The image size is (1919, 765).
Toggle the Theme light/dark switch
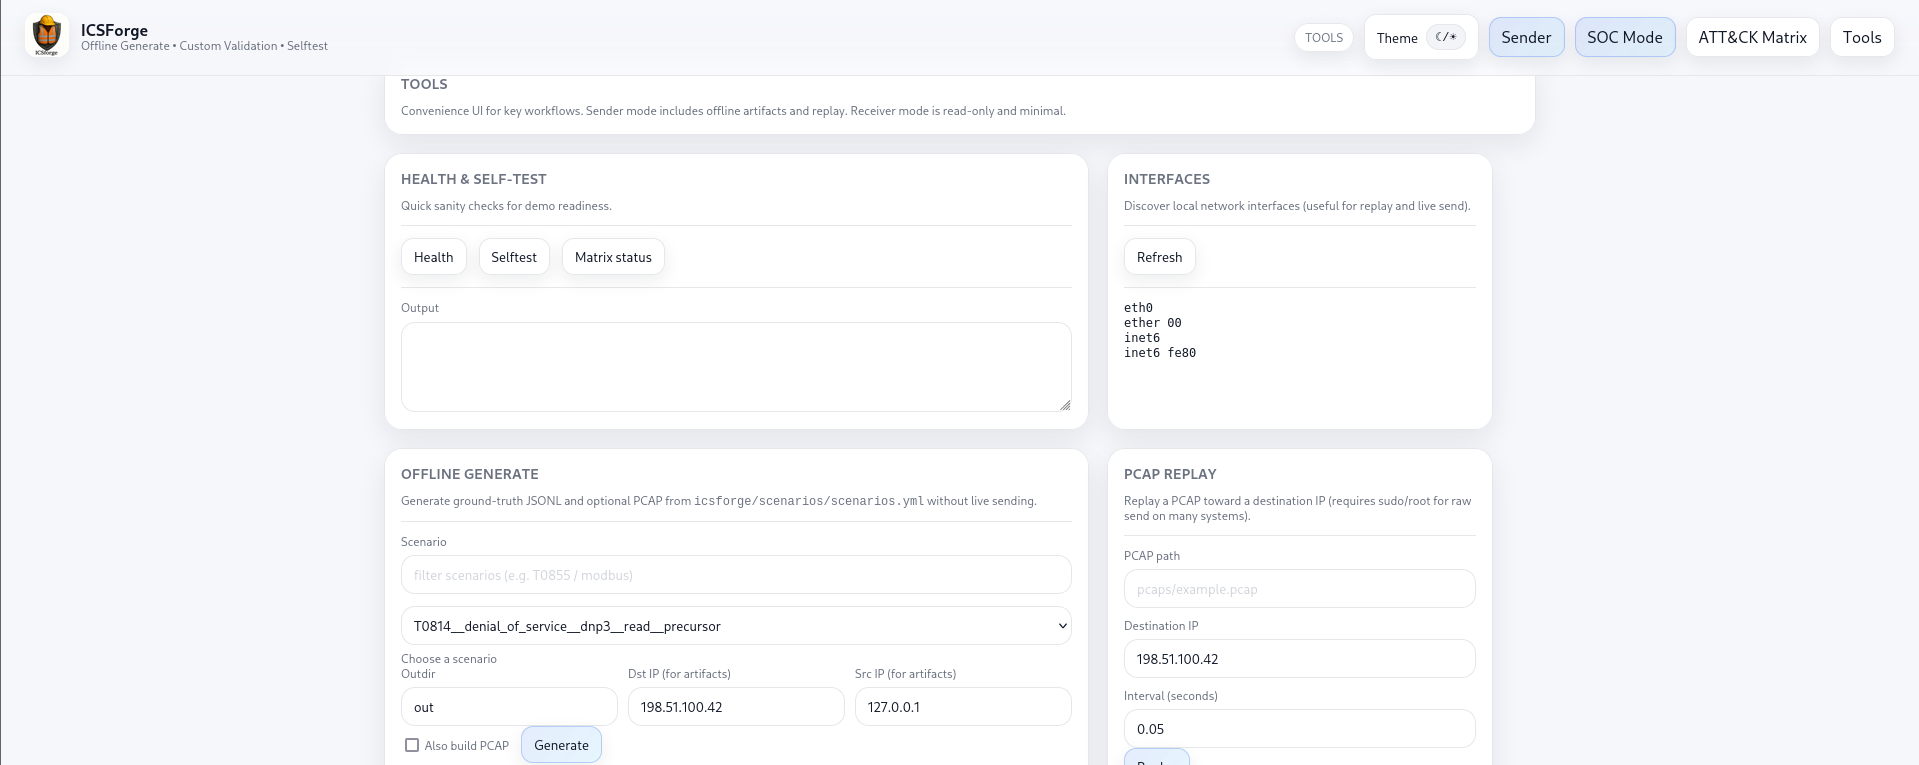point(1445,37)
